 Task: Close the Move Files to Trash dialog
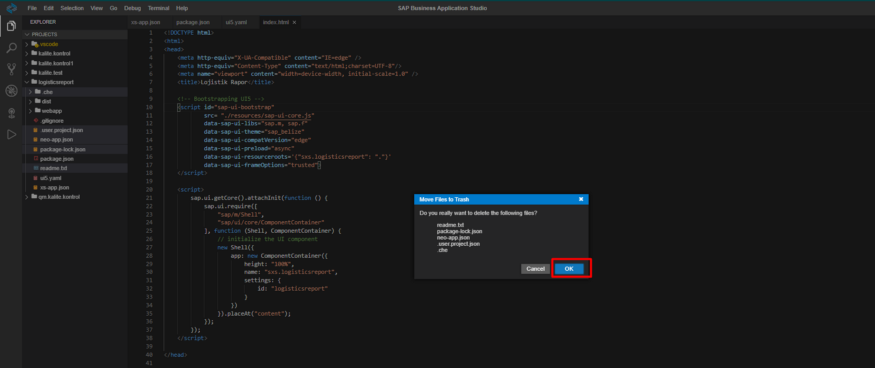click(x=581, y=199)
